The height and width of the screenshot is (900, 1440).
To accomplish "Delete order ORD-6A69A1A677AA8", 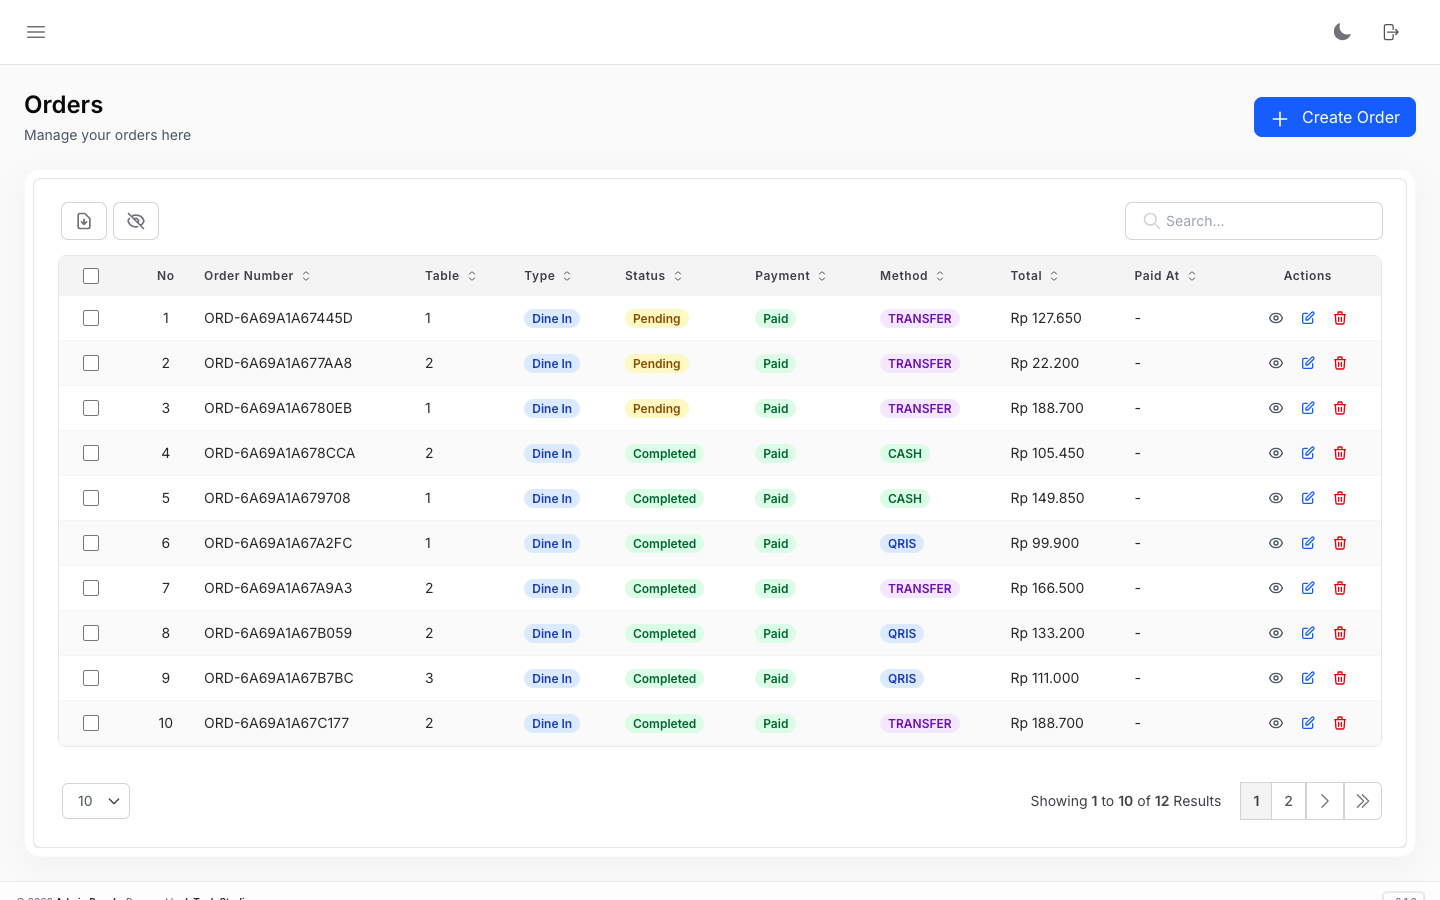I will (x=1340, y=363).
